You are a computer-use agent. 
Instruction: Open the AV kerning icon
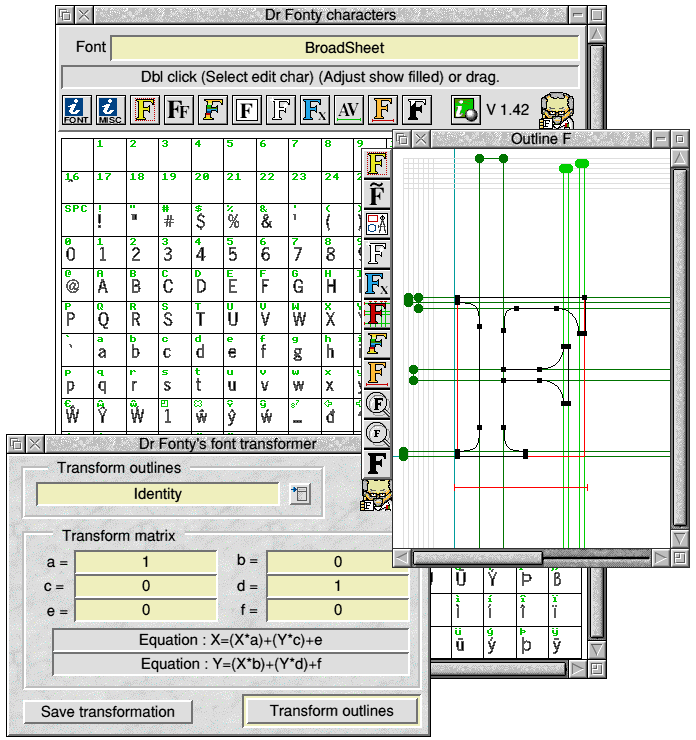click(x=348, y=110)
